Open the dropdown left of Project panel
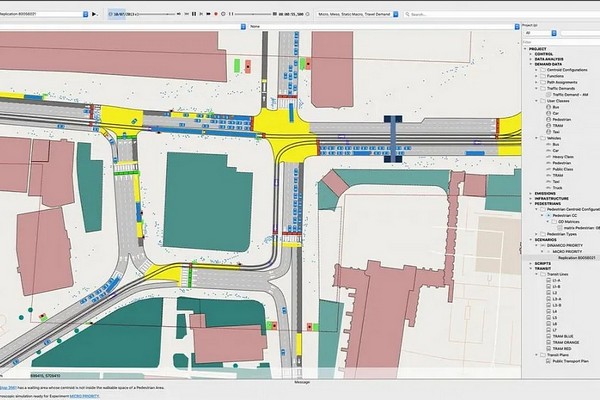The image size is (600, 400). pos(517,26)
